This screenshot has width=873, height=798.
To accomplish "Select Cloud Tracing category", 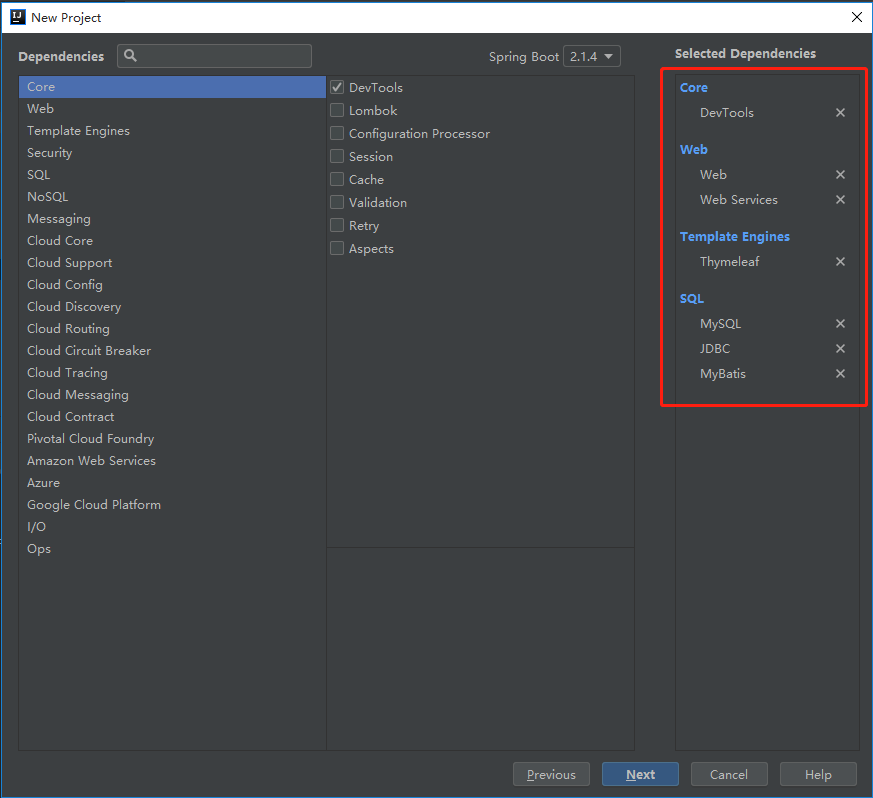I will 172,373.
